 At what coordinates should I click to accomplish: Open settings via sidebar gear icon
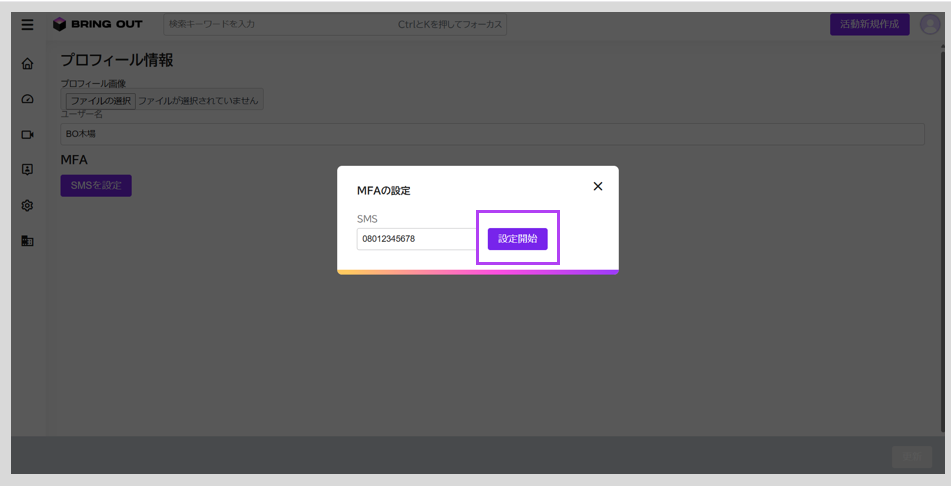[x=27, y=206]
